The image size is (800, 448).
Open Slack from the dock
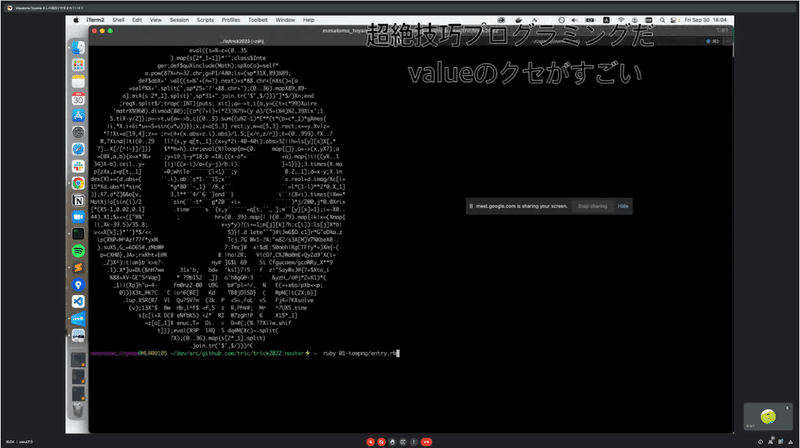click(x=78, y=166)
